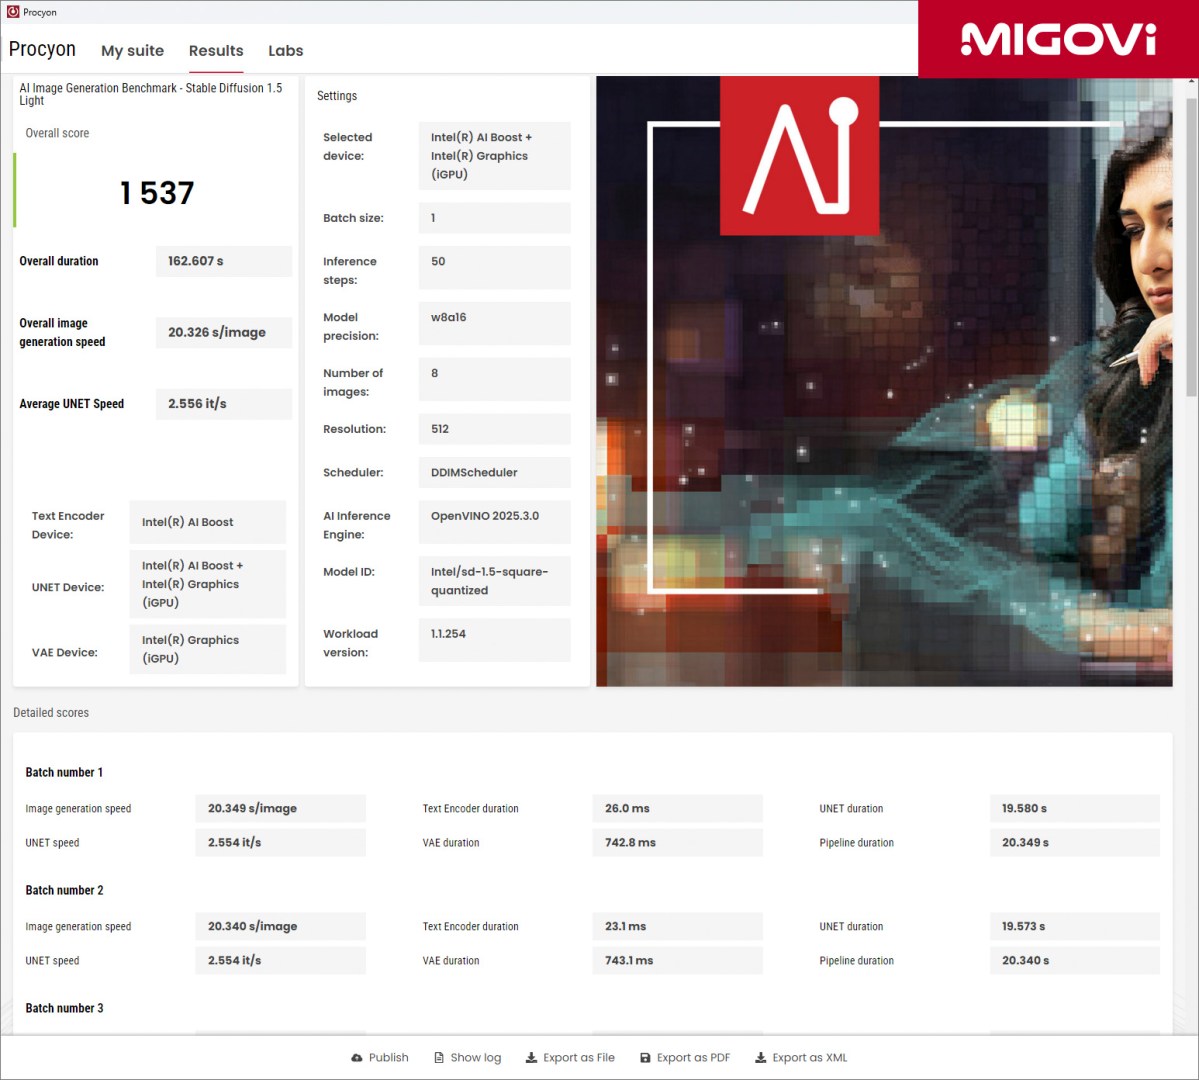This screenshot has height=1080, width=1199.
Task: Select the Results tab
Action: (215, 50)
